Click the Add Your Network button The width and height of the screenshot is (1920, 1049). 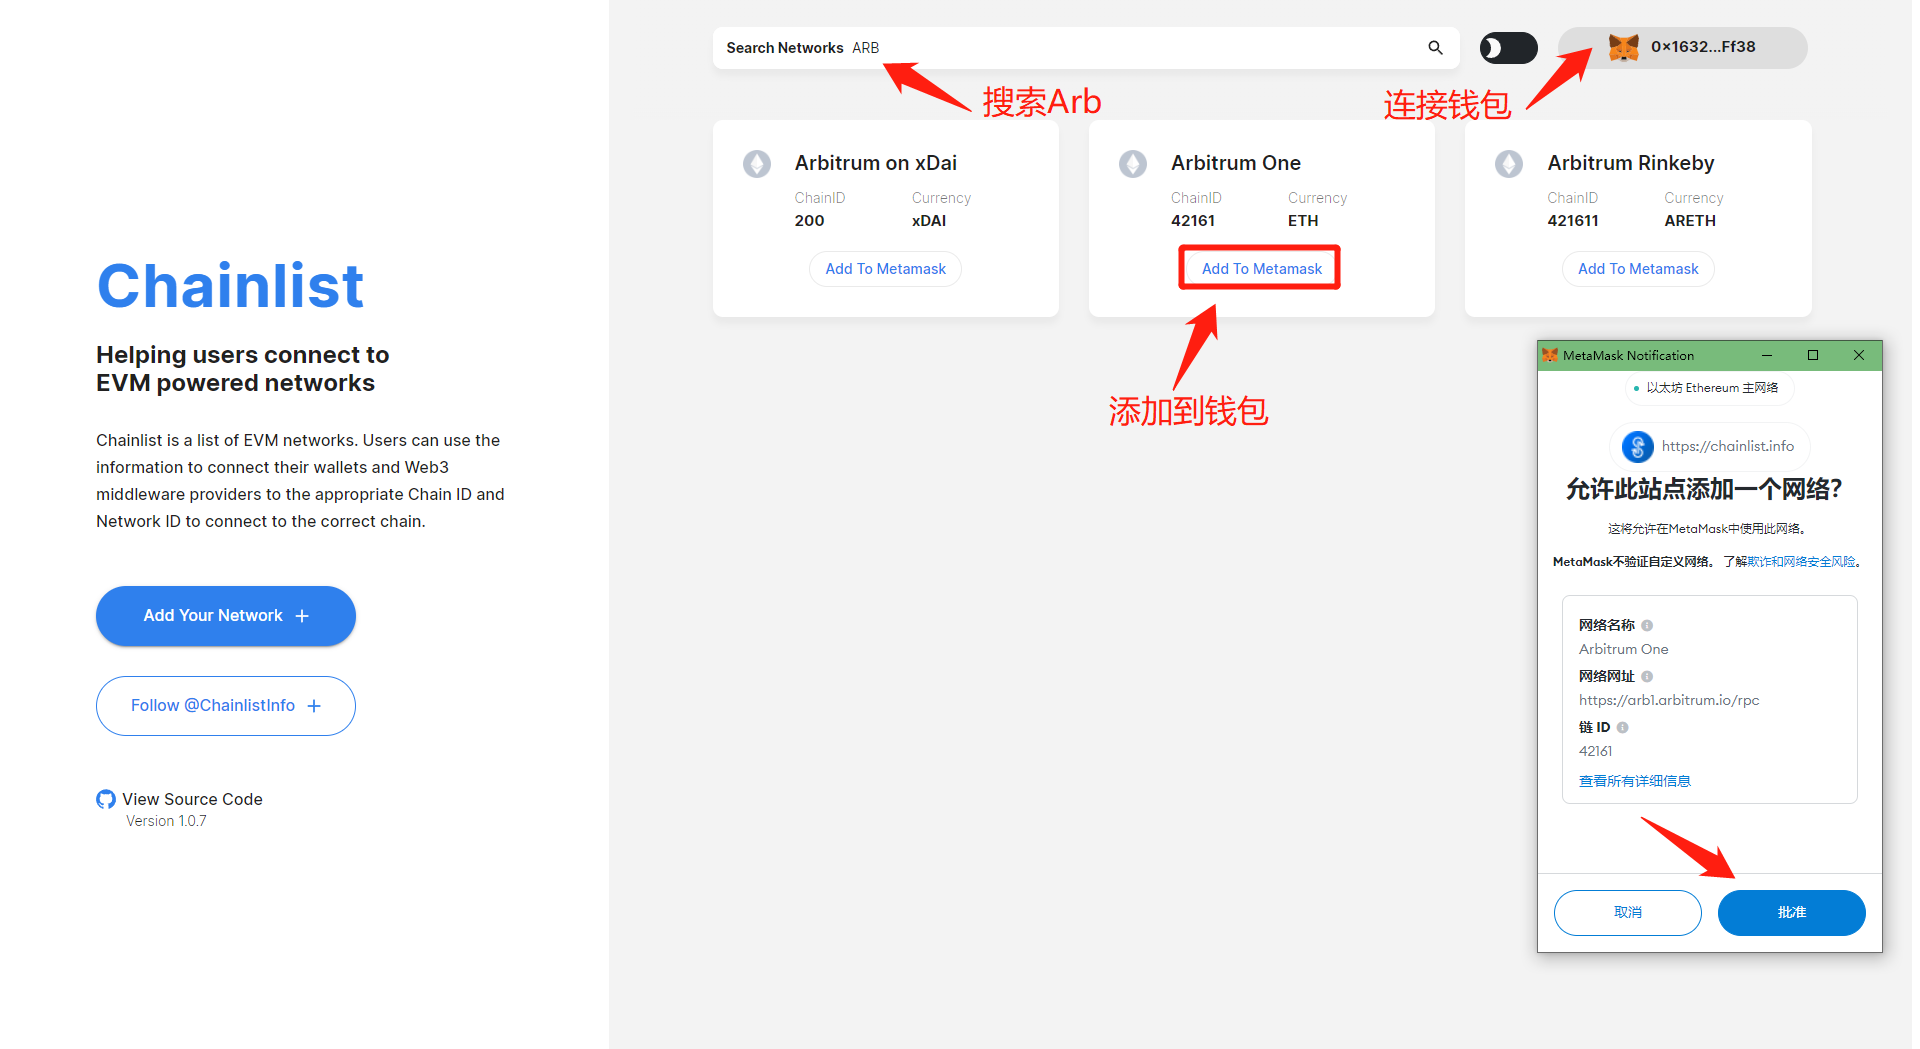pyautogui.click(x=226, y=616)
